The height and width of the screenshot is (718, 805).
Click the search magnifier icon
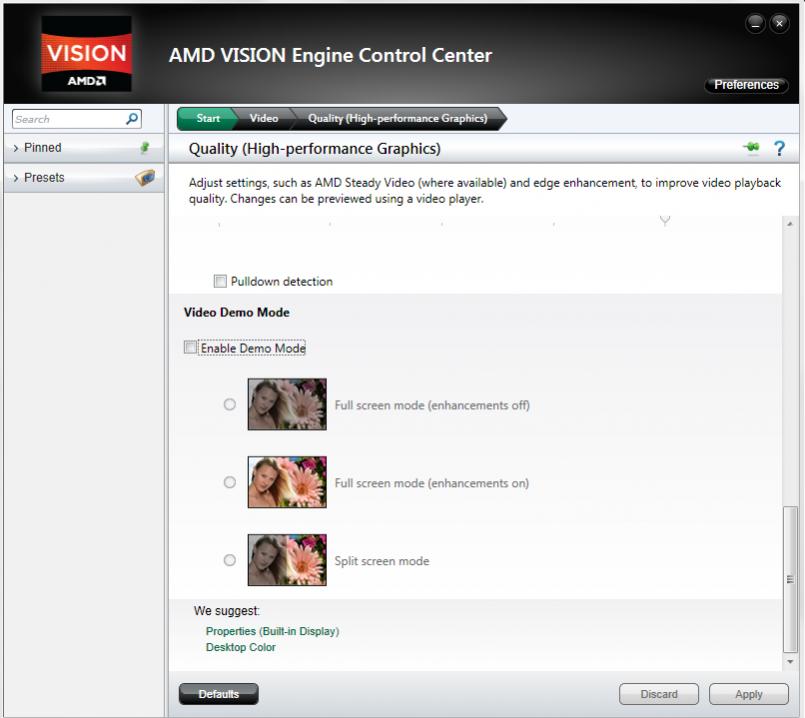click(x=132, y=119)
